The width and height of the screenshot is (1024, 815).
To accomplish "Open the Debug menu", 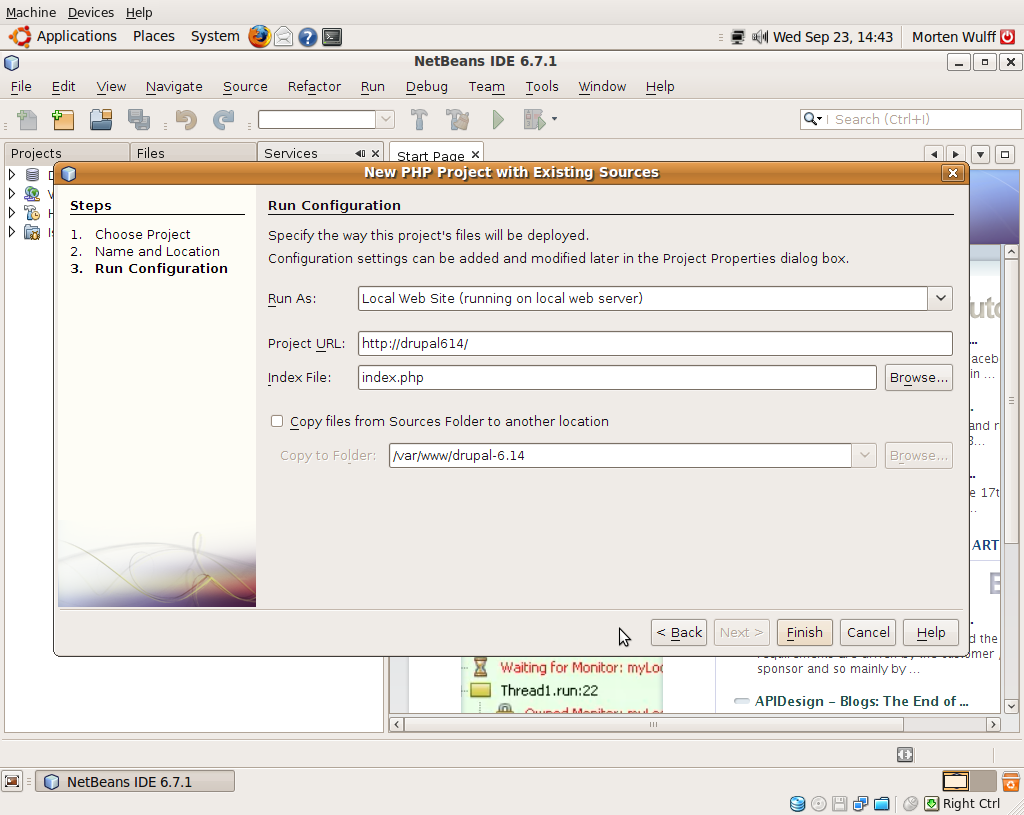I will (x=426, y=86).
